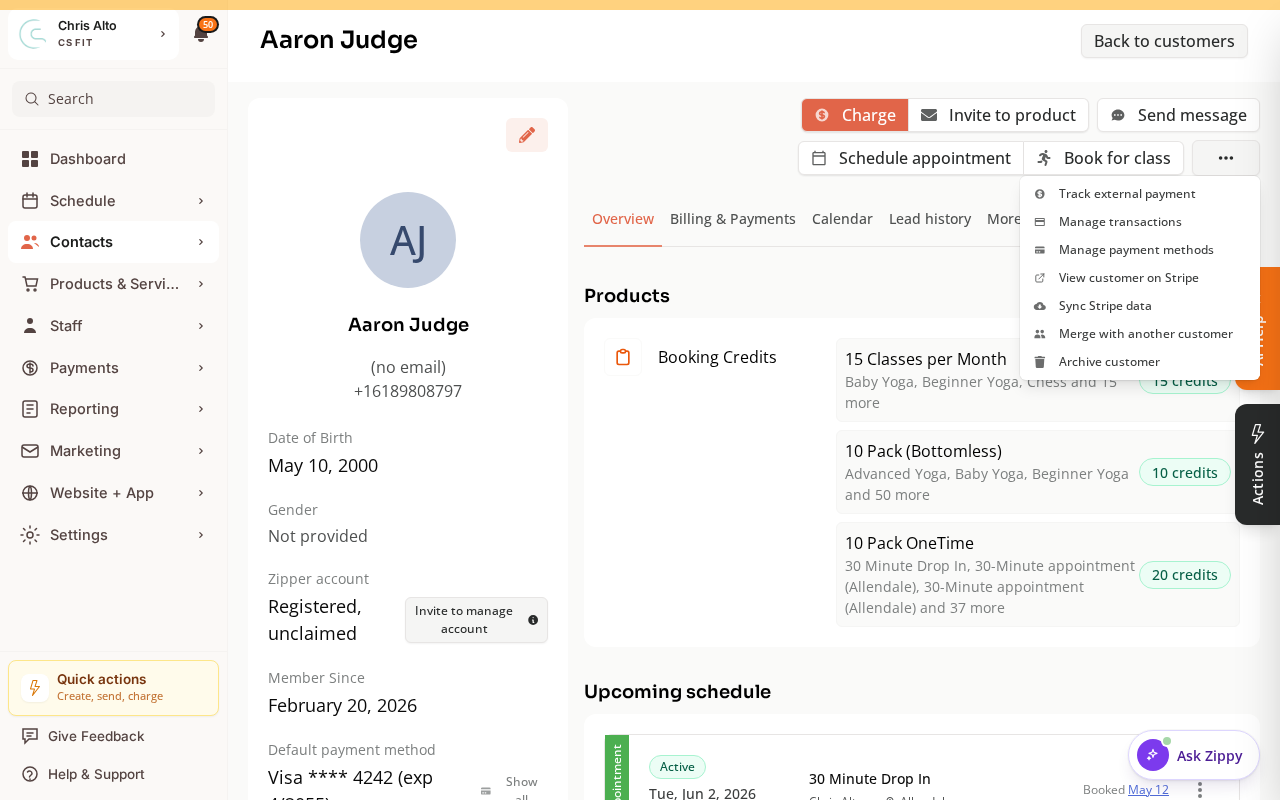Click the Back to customers button
Image resolution: width=1280 pixels, height=800 pixels.
(x=1164, y=41)
